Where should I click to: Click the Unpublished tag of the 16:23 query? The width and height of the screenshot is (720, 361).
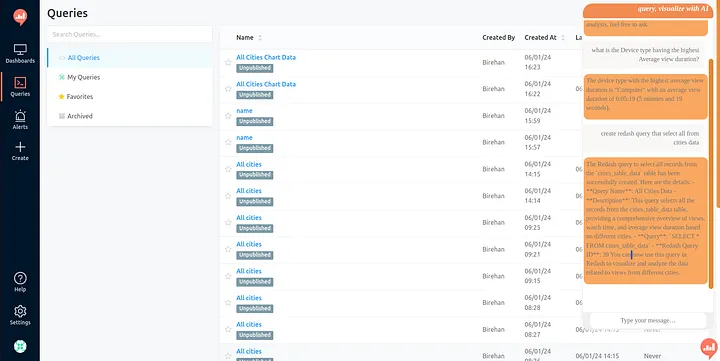click(x=255, y=68)
